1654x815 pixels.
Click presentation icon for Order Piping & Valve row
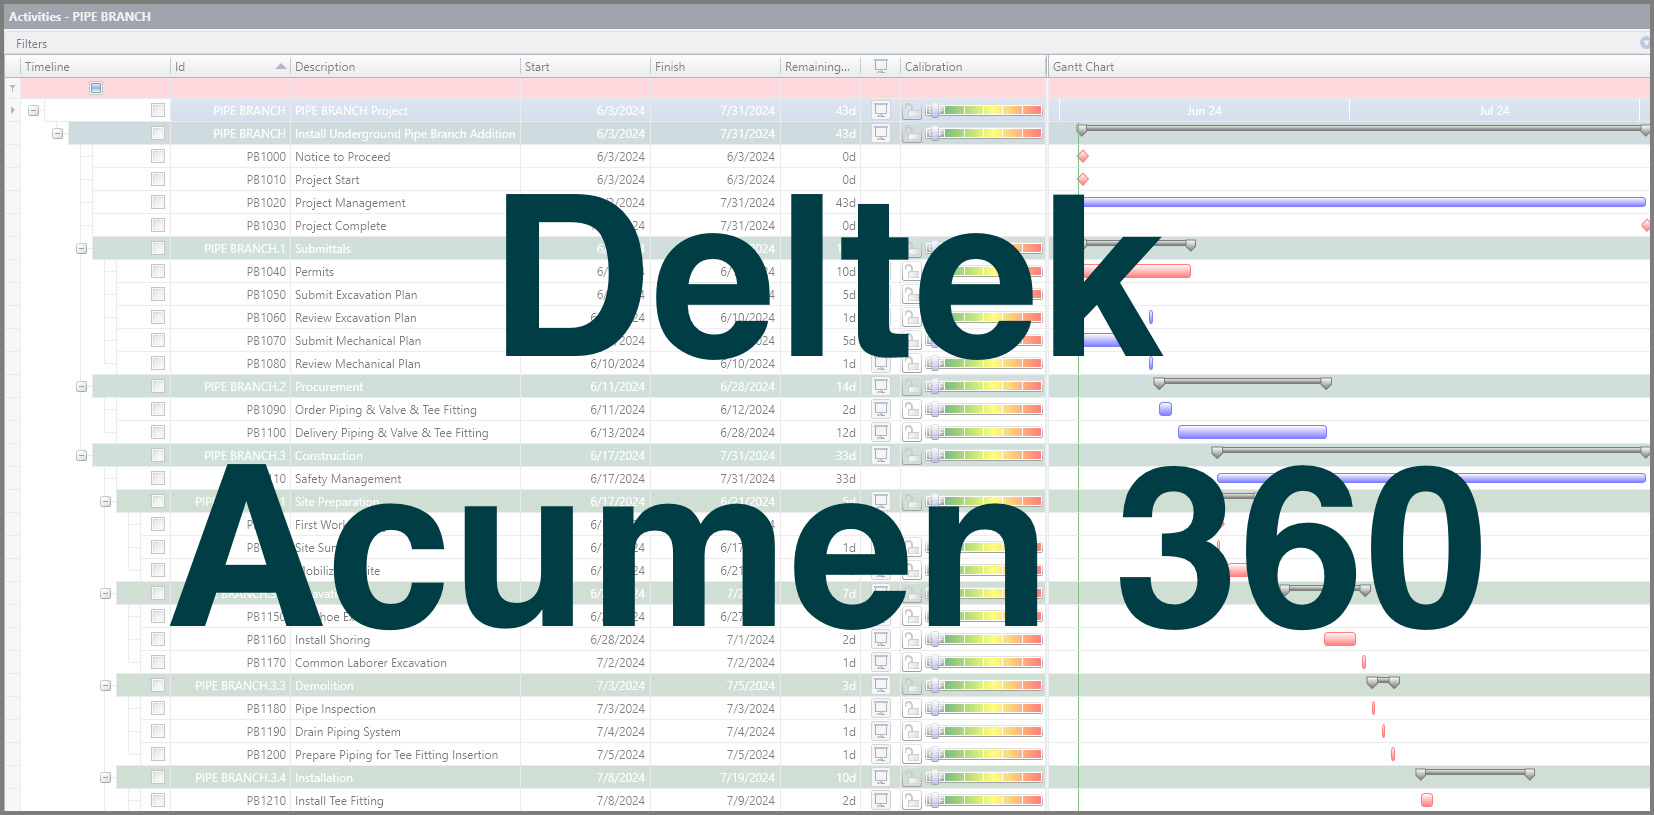point(881,409)
